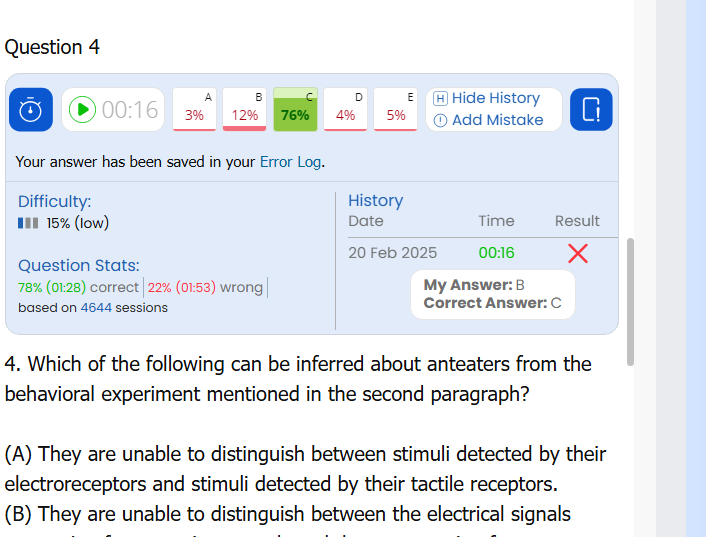Open the Error Log link
This screenshot has height=537, width=708.
click(290, 161)
